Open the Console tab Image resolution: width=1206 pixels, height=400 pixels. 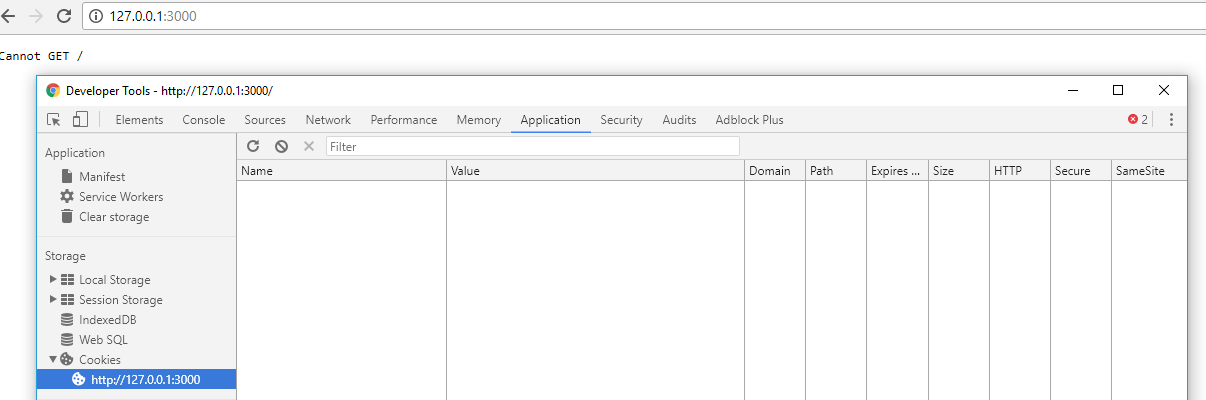[203, 119]
